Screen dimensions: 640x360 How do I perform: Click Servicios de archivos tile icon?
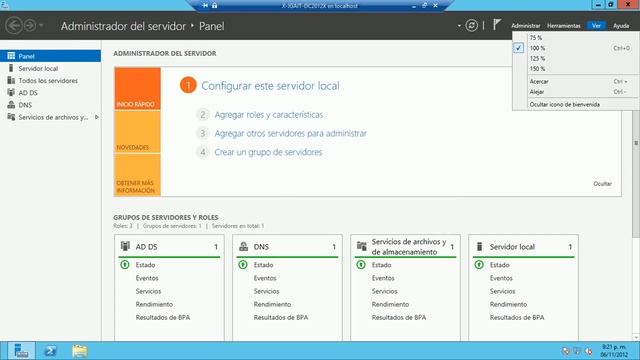tap(362, 246)
